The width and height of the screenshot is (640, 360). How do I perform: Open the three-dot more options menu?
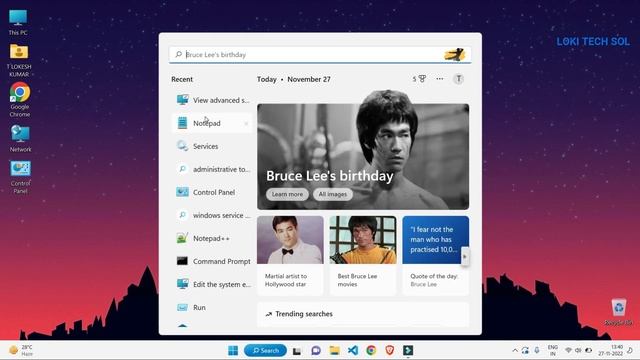[440, 79]
